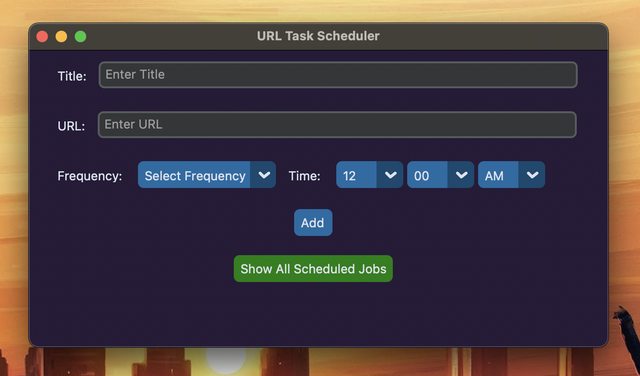Click the Time: label

304,176
